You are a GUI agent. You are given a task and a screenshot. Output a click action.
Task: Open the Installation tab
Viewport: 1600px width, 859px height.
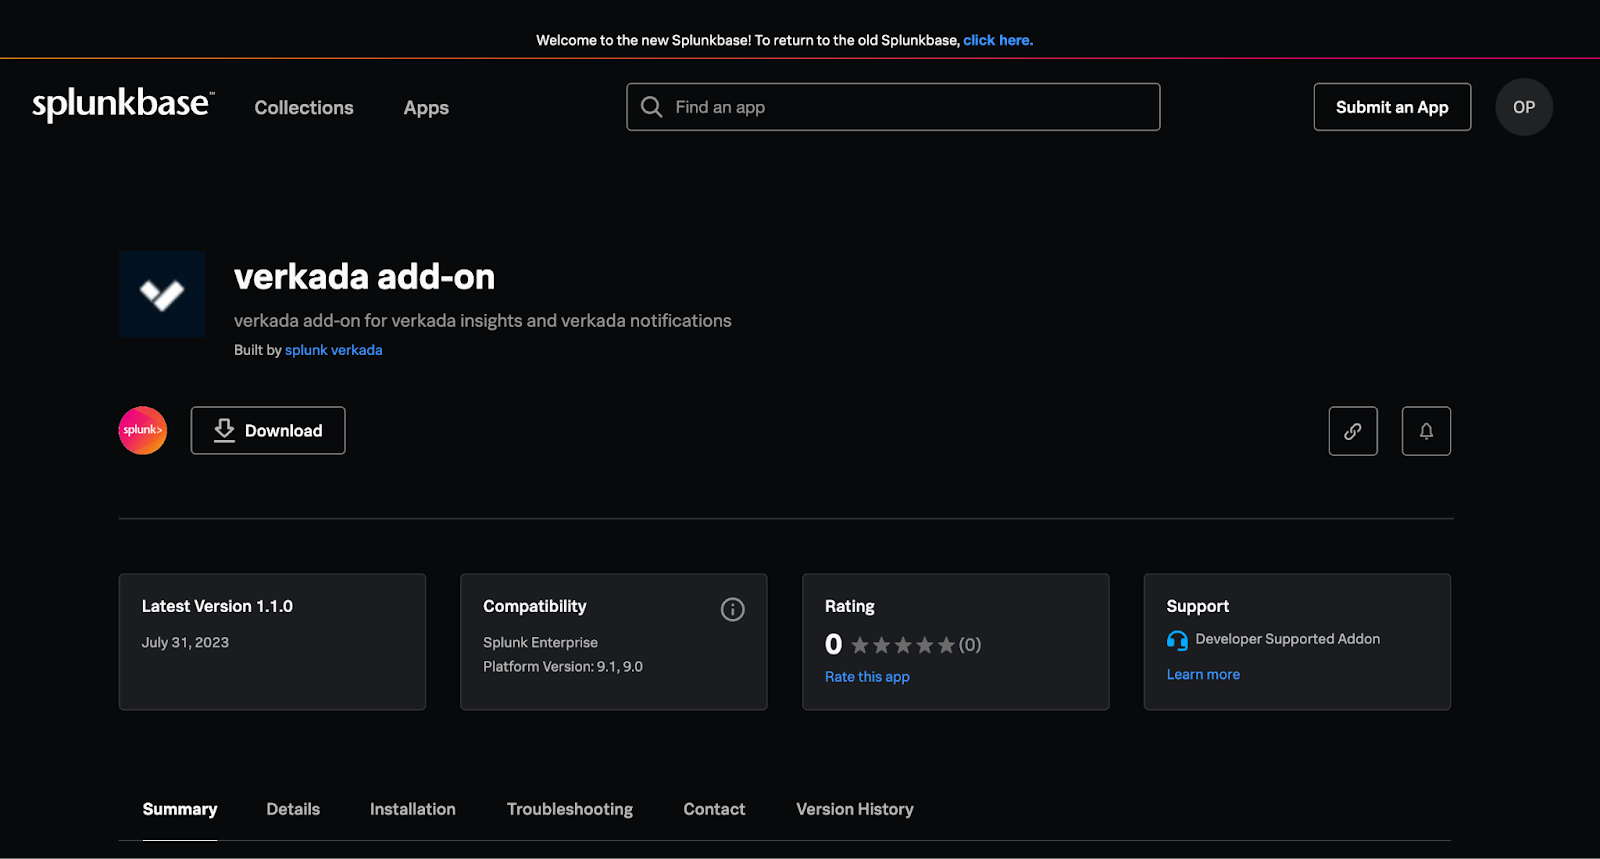[412, 809]
